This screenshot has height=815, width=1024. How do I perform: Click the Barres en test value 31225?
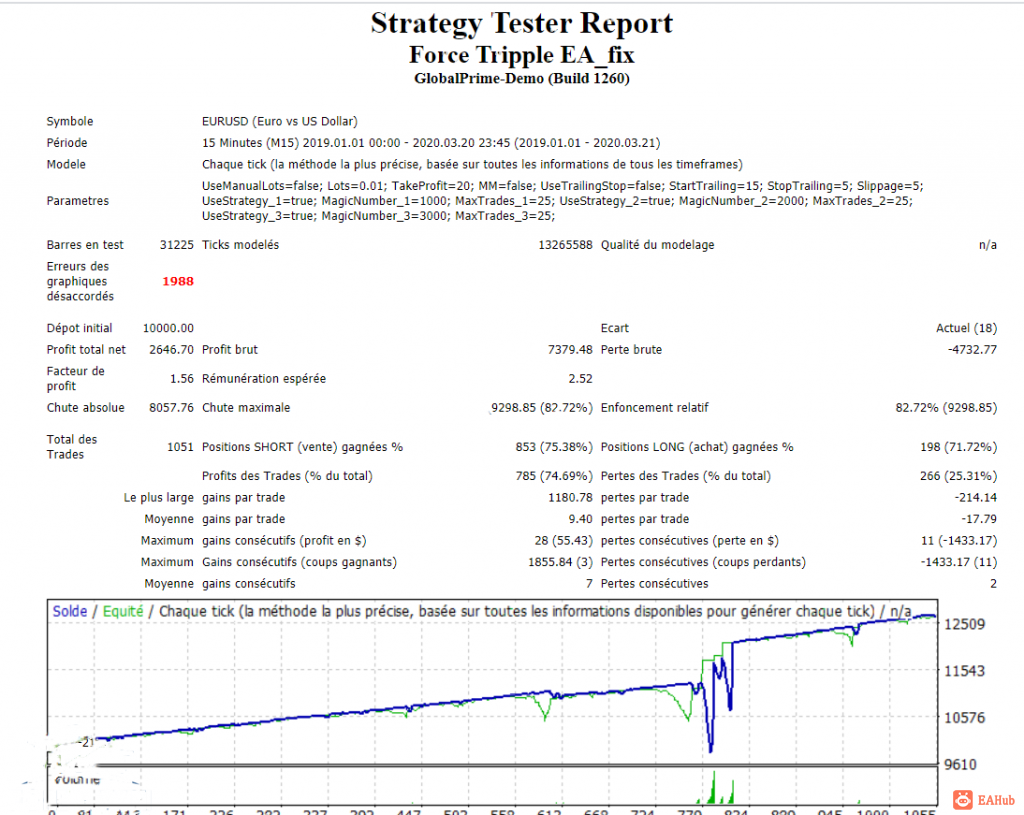pyautogui.click(x=176, y=245)
